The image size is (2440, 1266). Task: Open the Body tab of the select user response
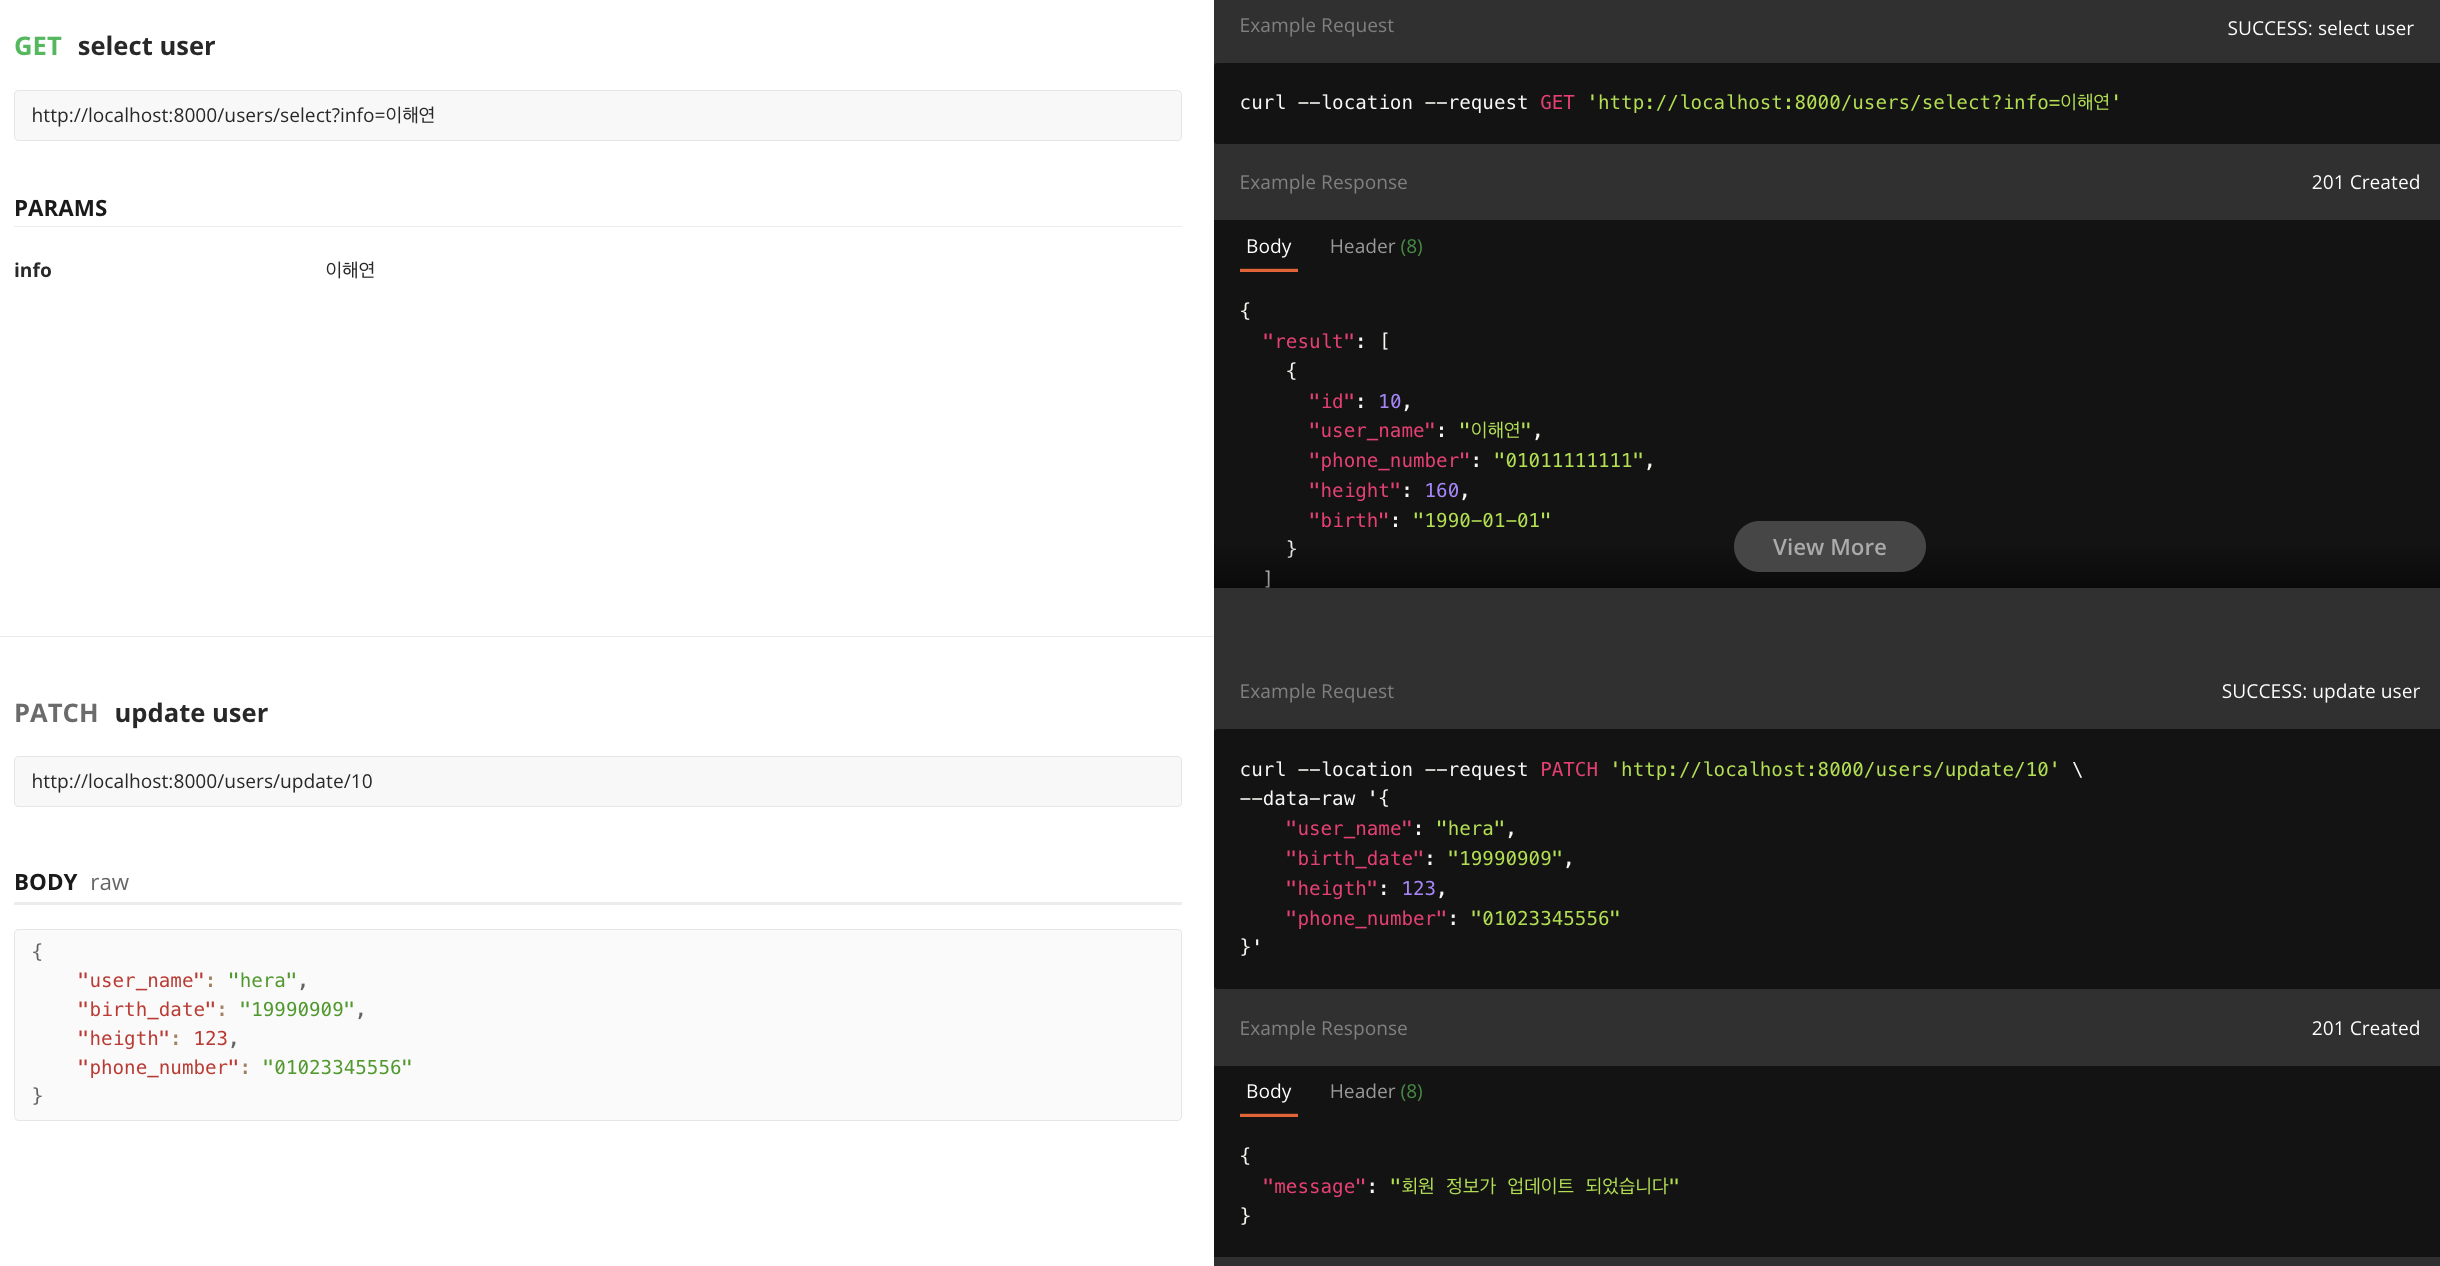[1268, 246]
